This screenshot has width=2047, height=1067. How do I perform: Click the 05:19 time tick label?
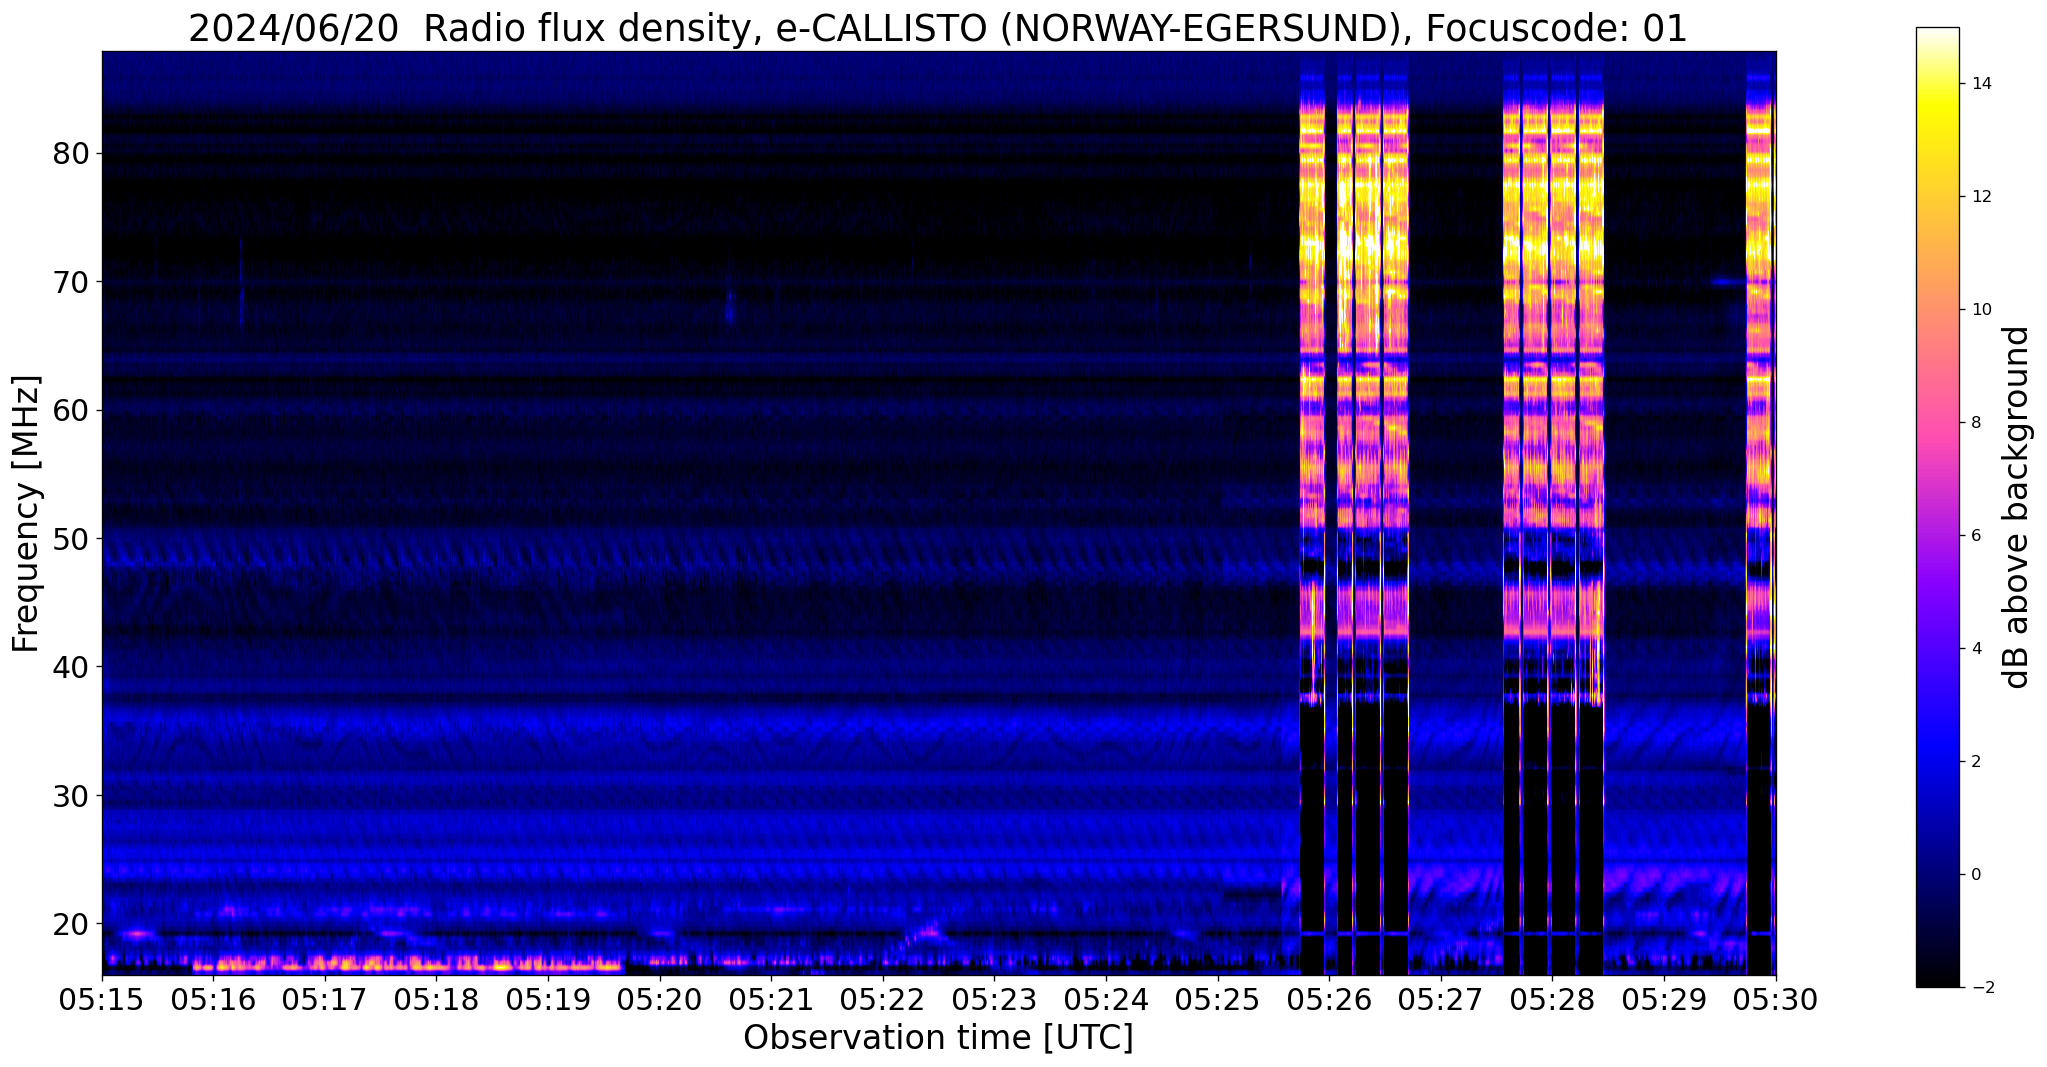[548, 999]
